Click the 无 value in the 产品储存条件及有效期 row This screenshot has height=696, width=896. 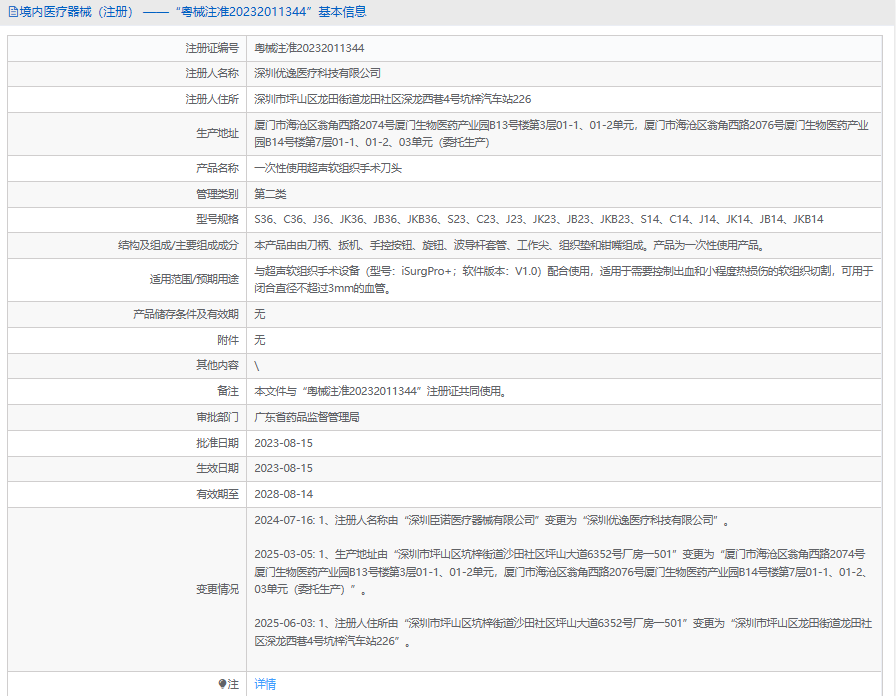tap(259, 314)
